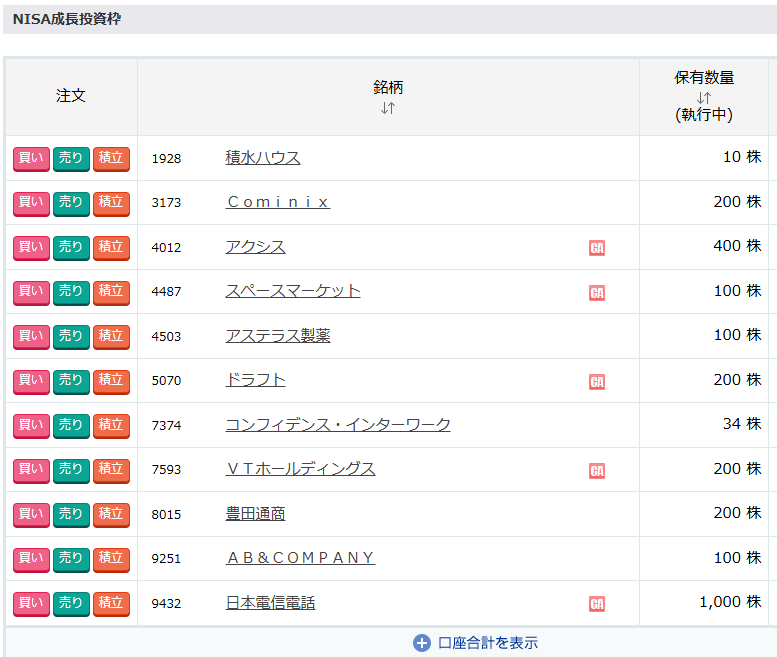Click 売り in the ドラフト row
This screenshot has width=777, height=657.
point(71,382)
